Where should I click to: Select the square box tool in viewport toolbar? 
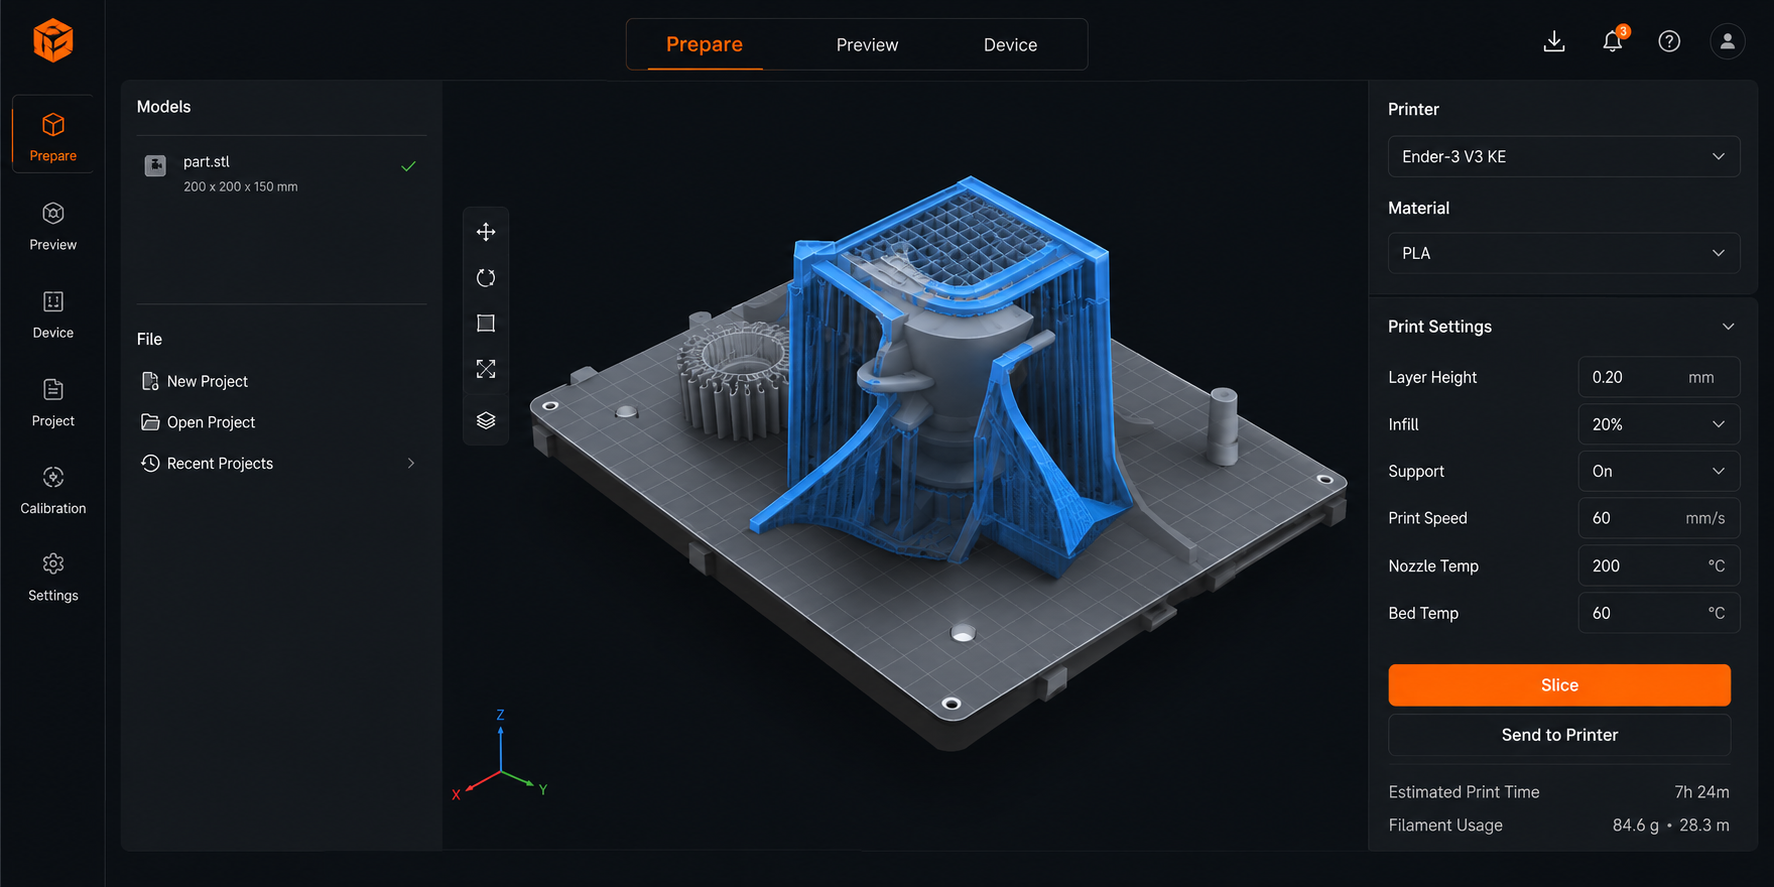[x=486, y=323]
